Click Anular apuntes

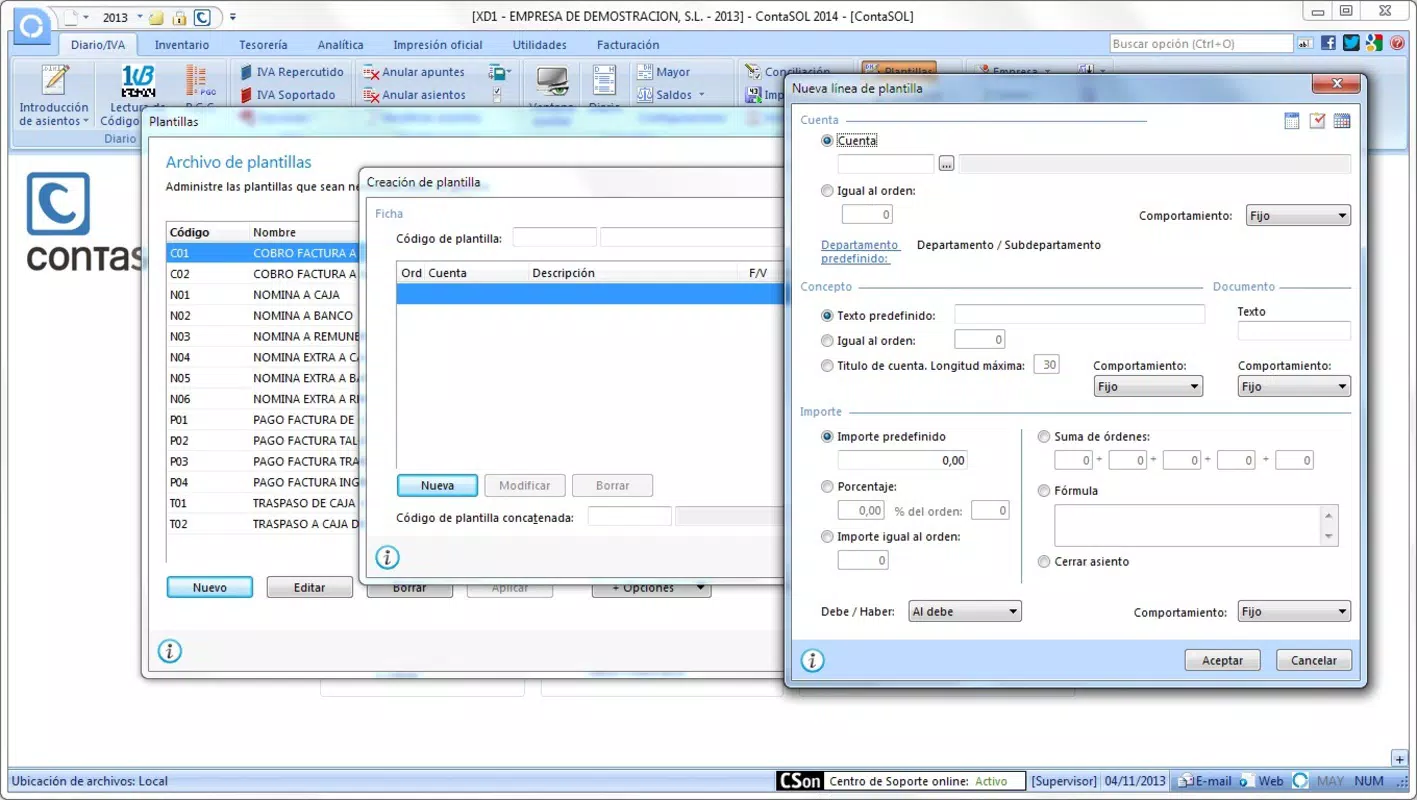[x=414, y=72]
